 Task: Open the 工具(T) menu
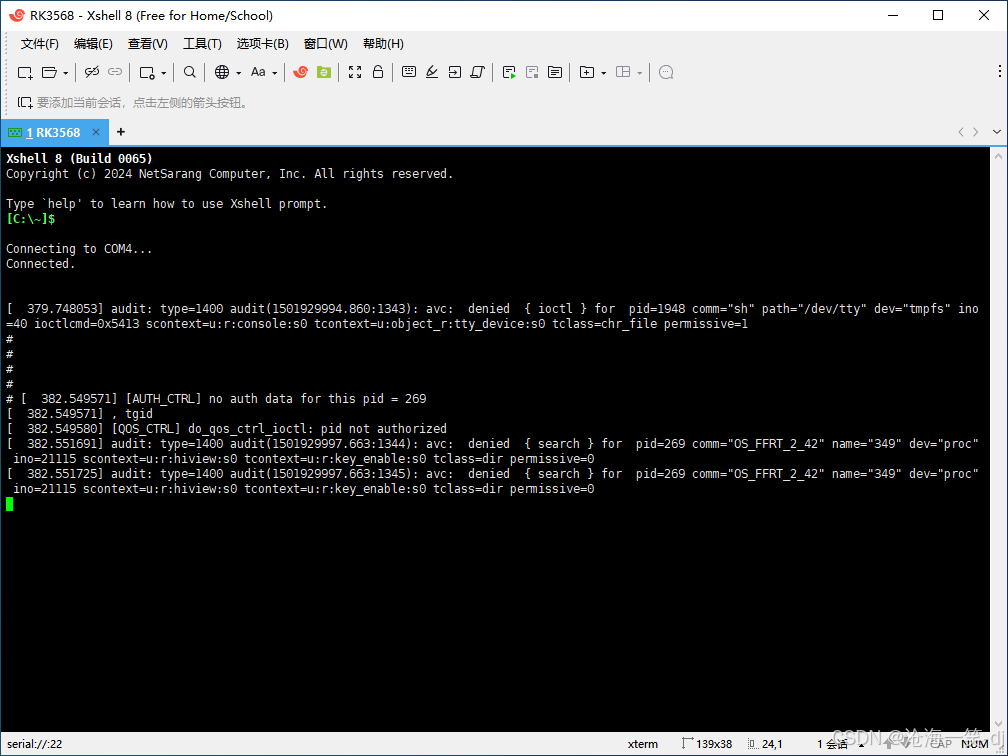(203, 43)
